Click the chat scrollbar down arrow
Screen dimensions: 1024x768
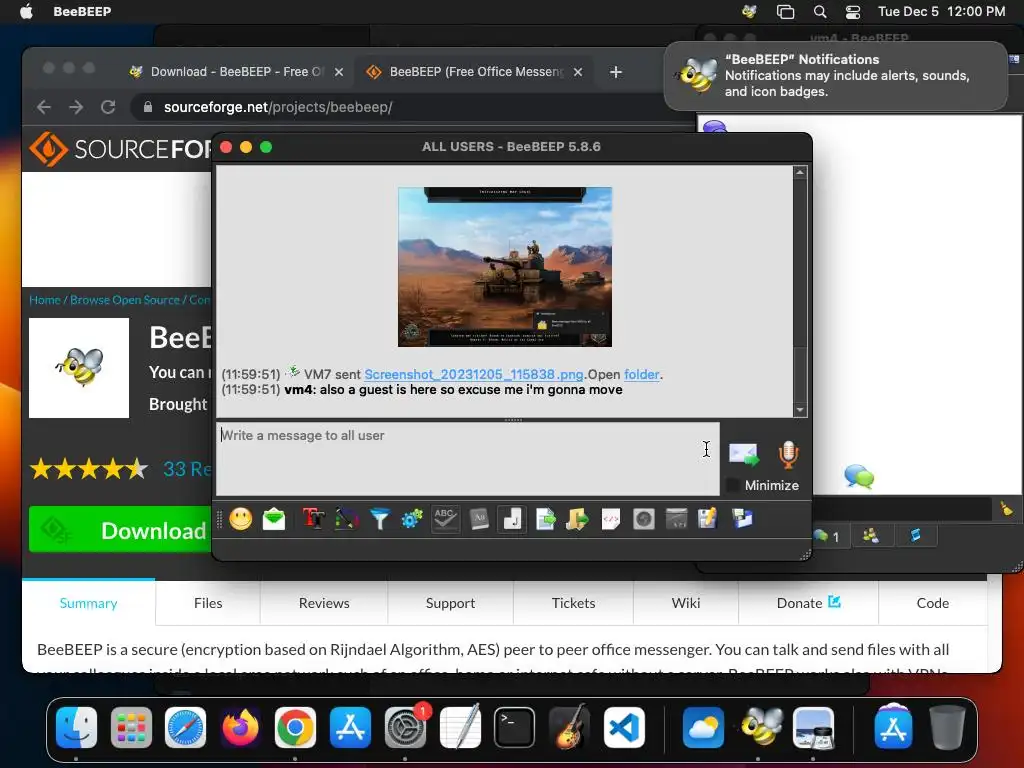coord(800,410)
